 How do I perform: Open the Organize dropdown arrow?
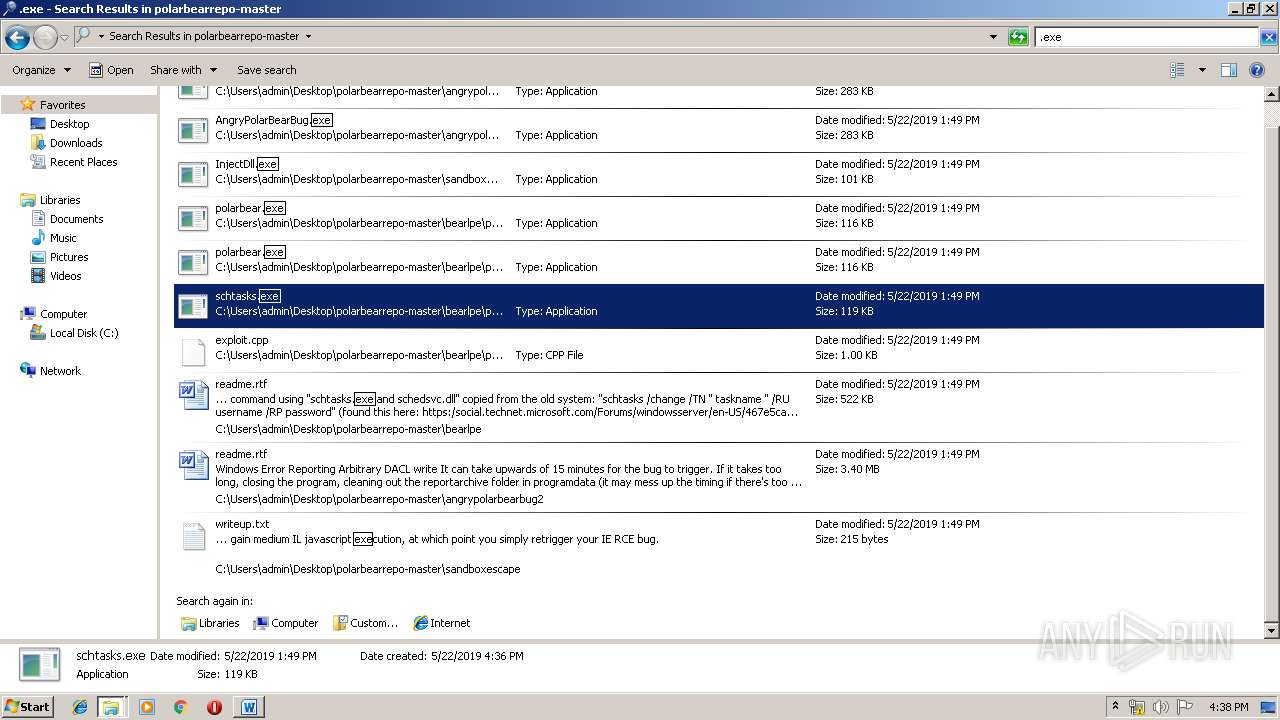[67, 70]
